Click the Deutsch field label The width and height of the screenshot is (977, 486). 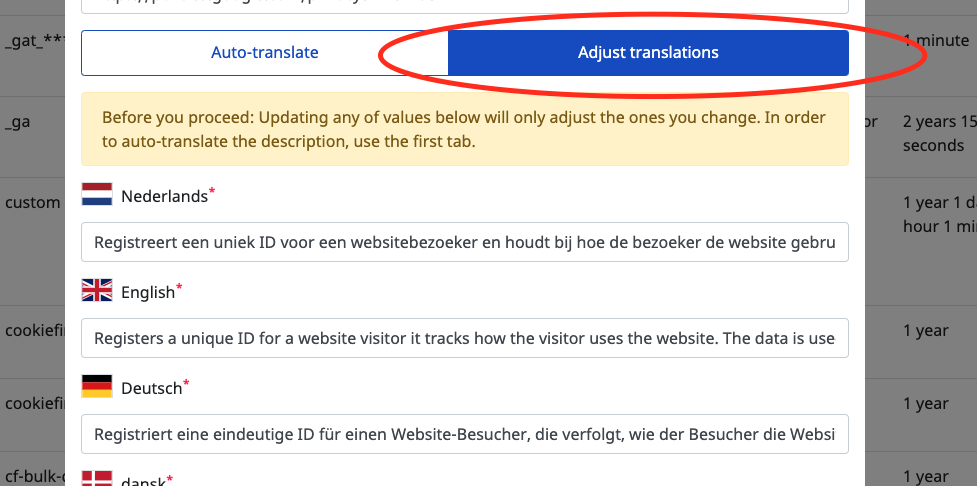click(151, 388)
